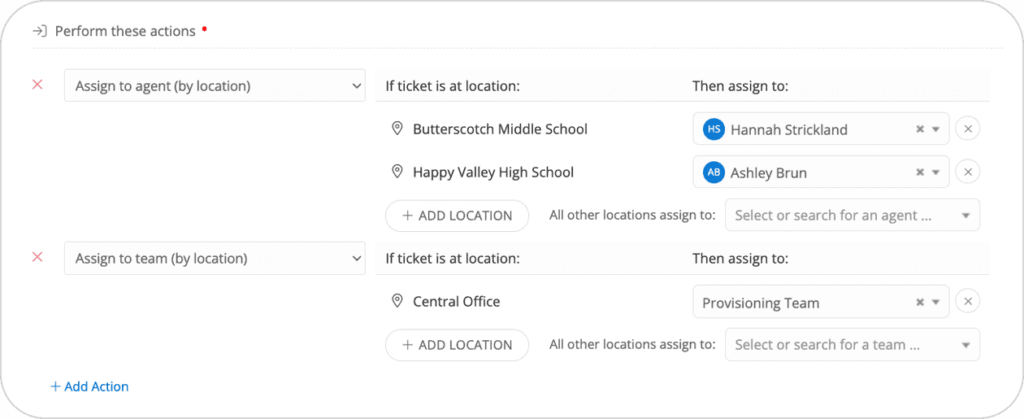Image resolution: width=1024 pixels, height=419 pixels.
Task: Delete the Central Office location row
Action: [968, 302]
